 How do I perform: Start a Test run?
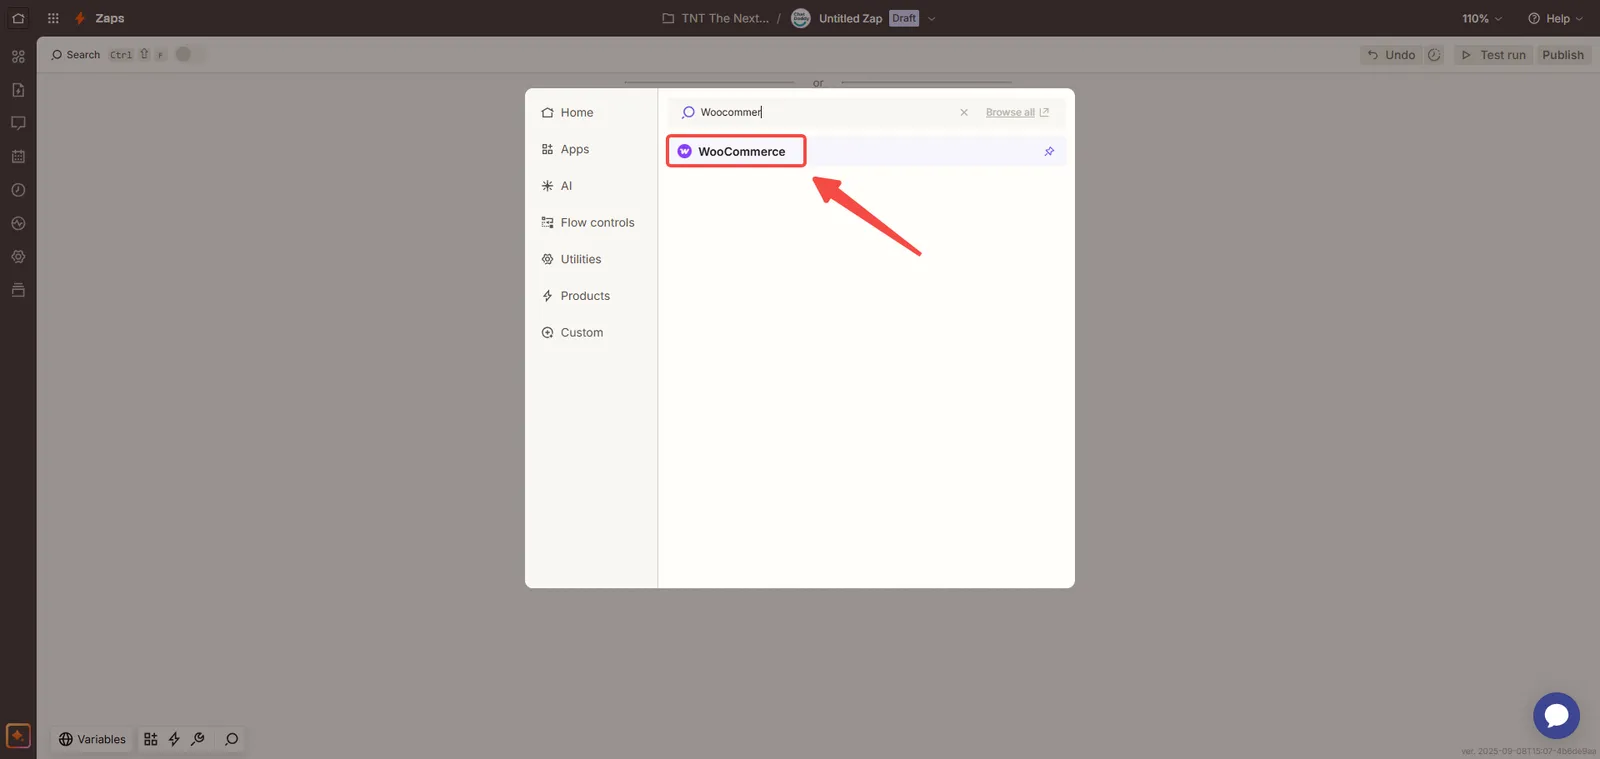[x=1493, y=55]
